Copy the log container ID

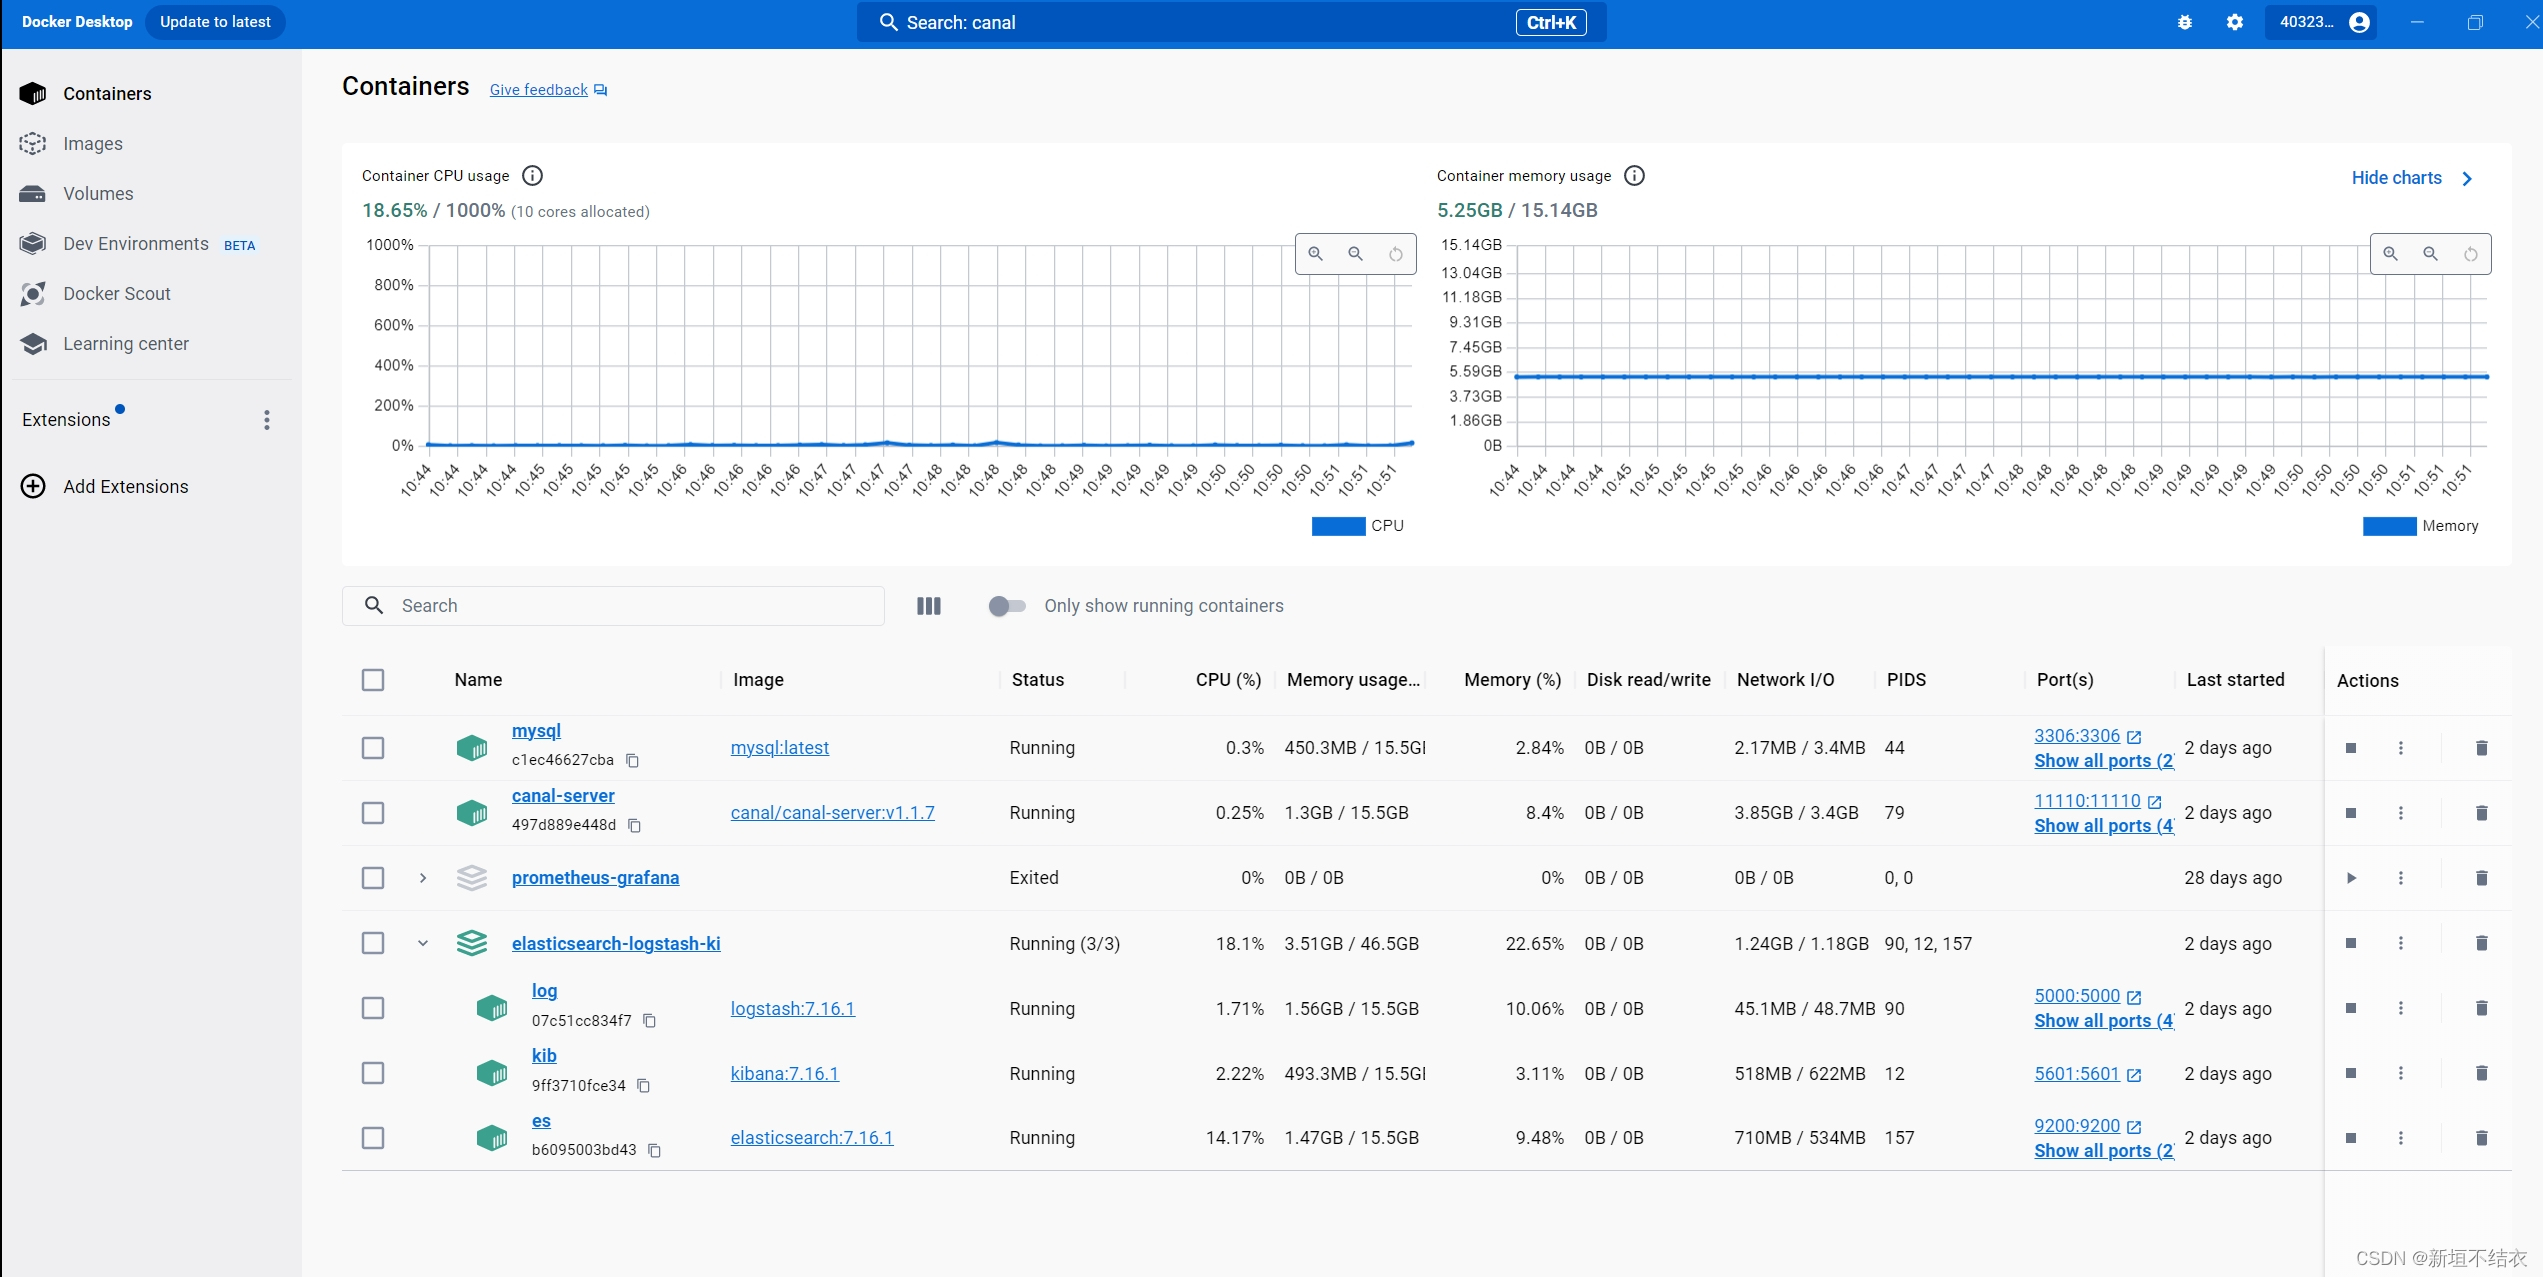(x=649, y=1021)
